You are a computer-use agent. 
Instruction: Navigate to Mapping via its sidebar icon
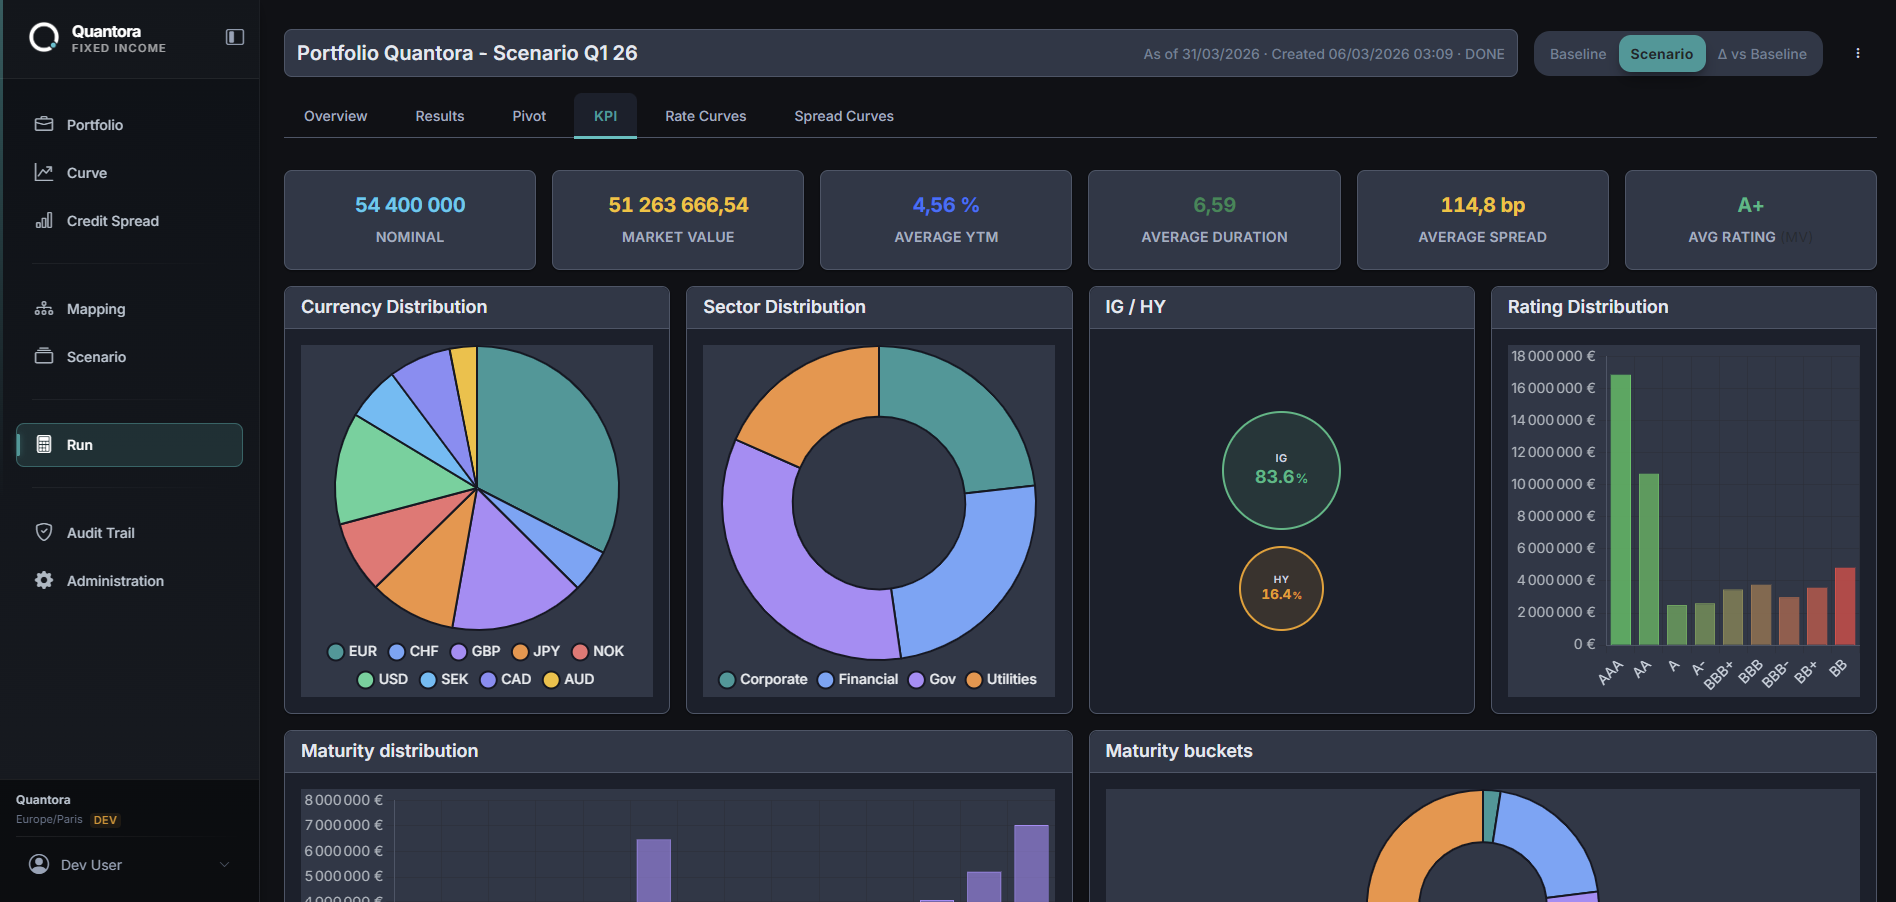tap(44, 308)
